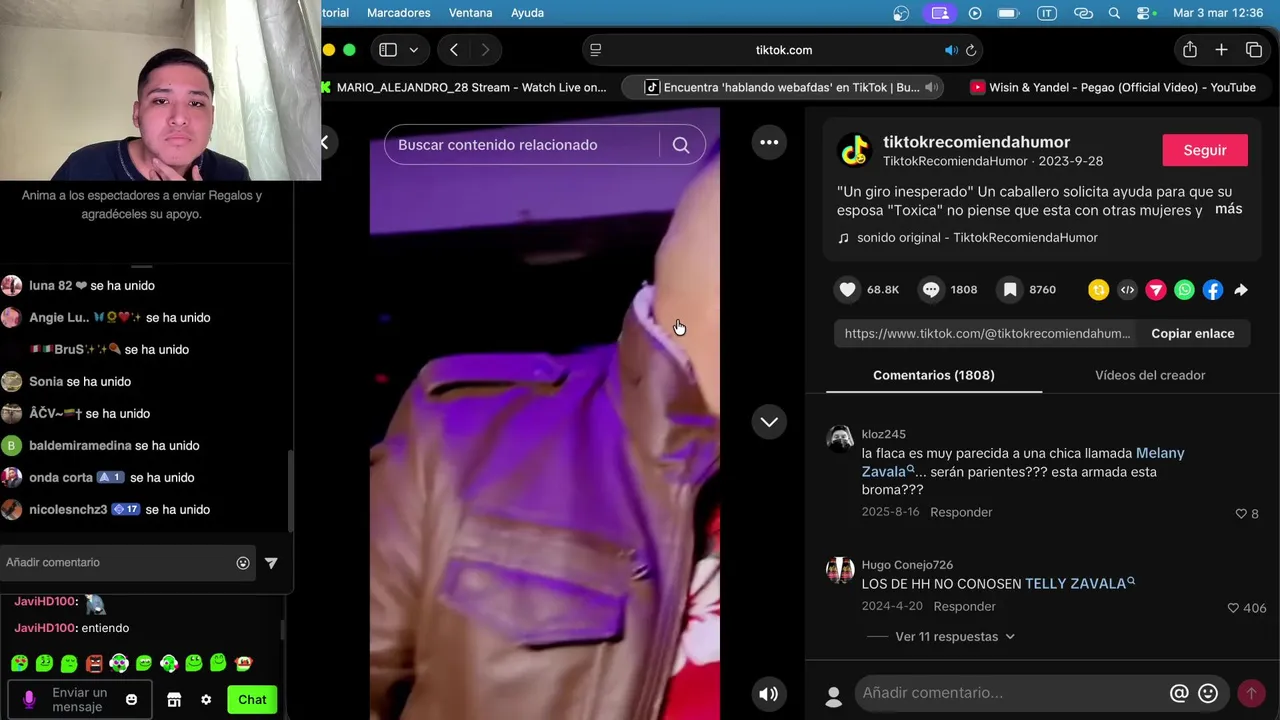
Task: Open Kick chat settings gear
Action: (x=206, y=700)
